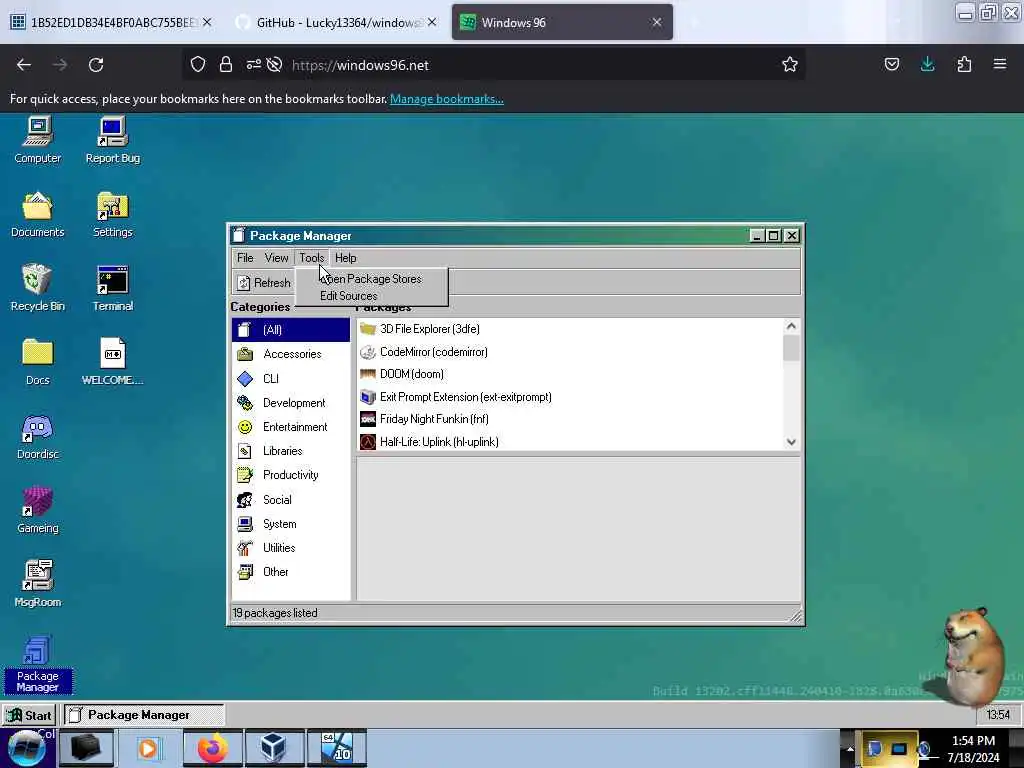Reload the windows96.net page

click(96, 65)
